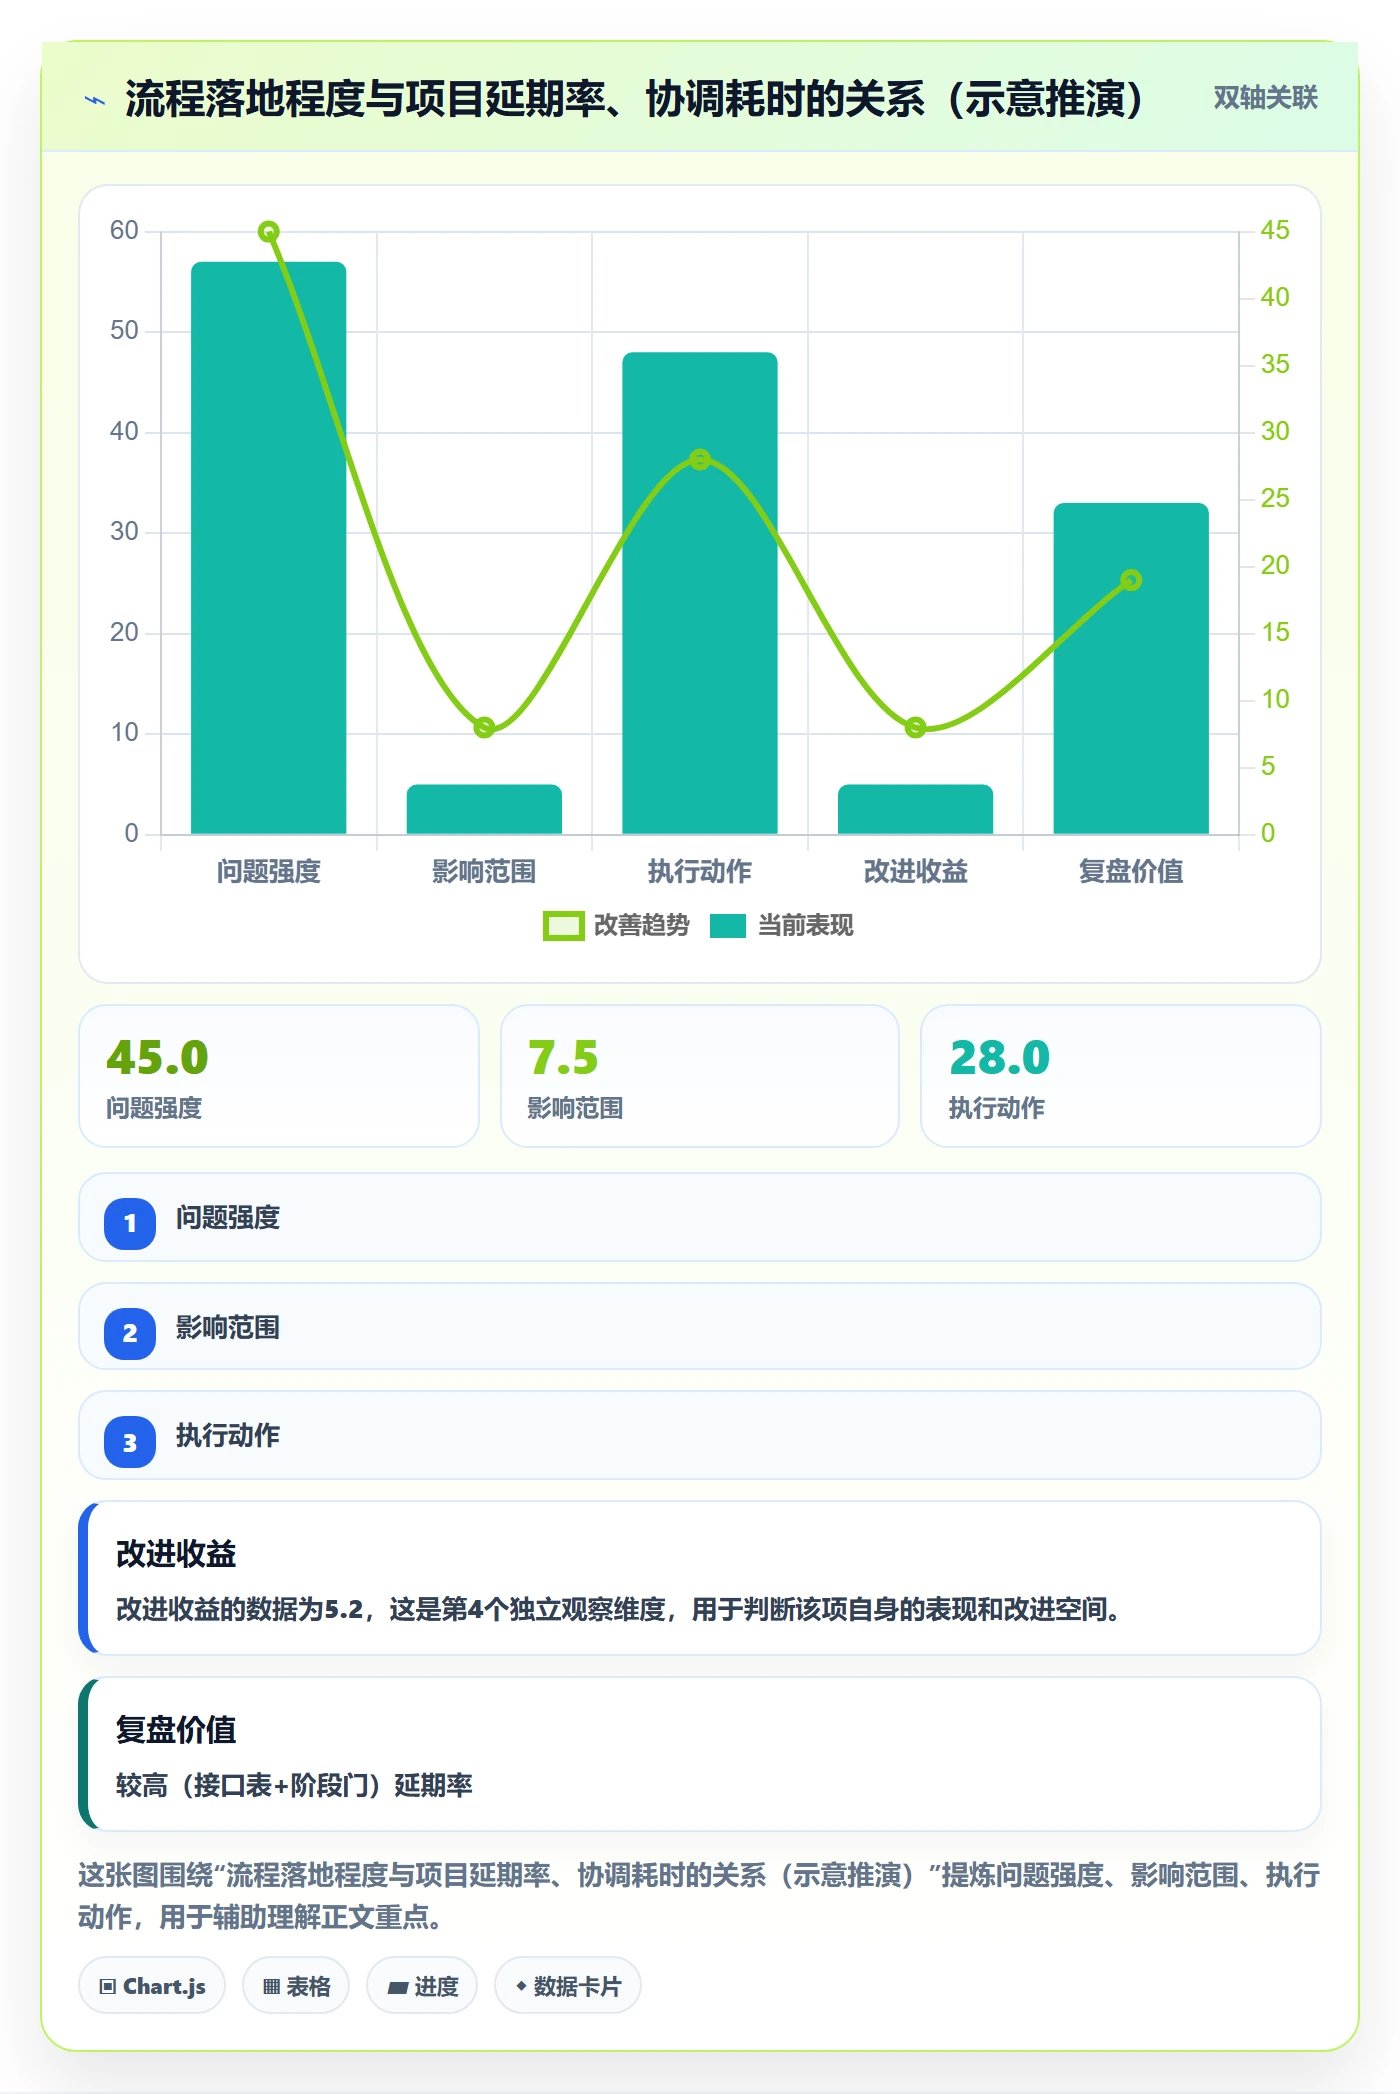Click the 改进收益 x-axis label
The height and width of the screenshot is (2094, 1400).
click(x=915, y=872)
